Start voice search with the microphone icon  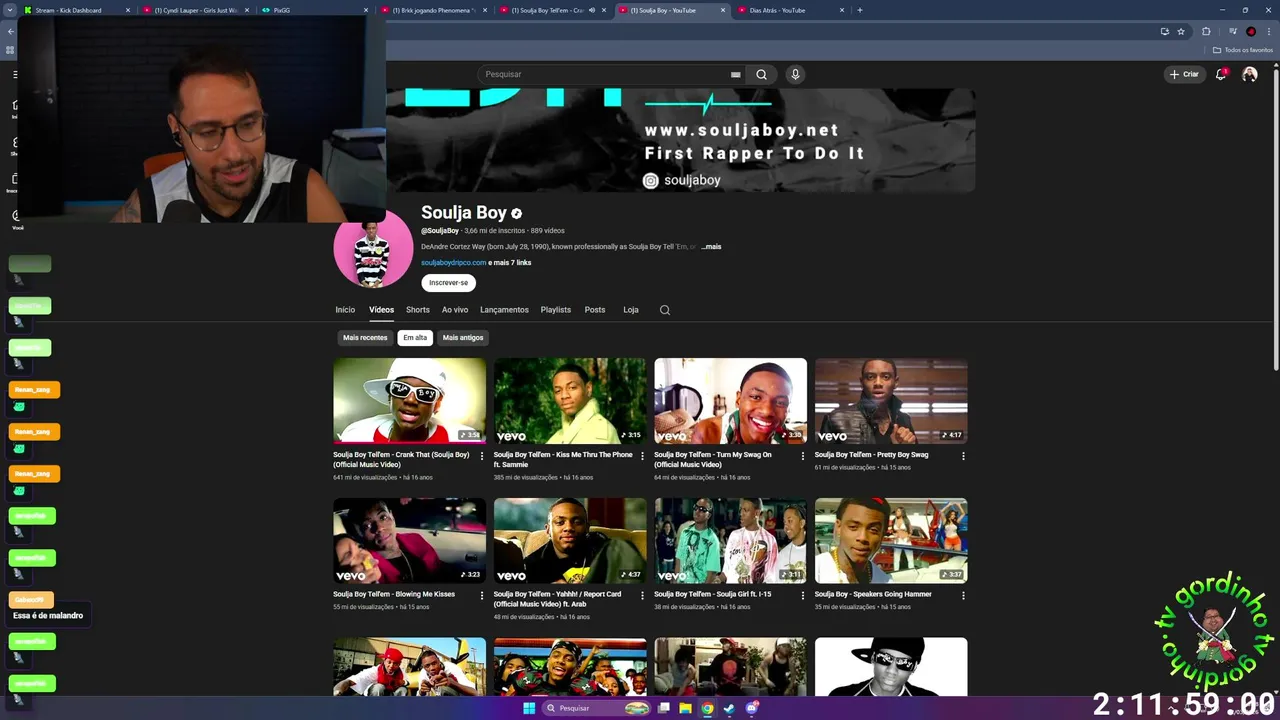click(795, 74)
